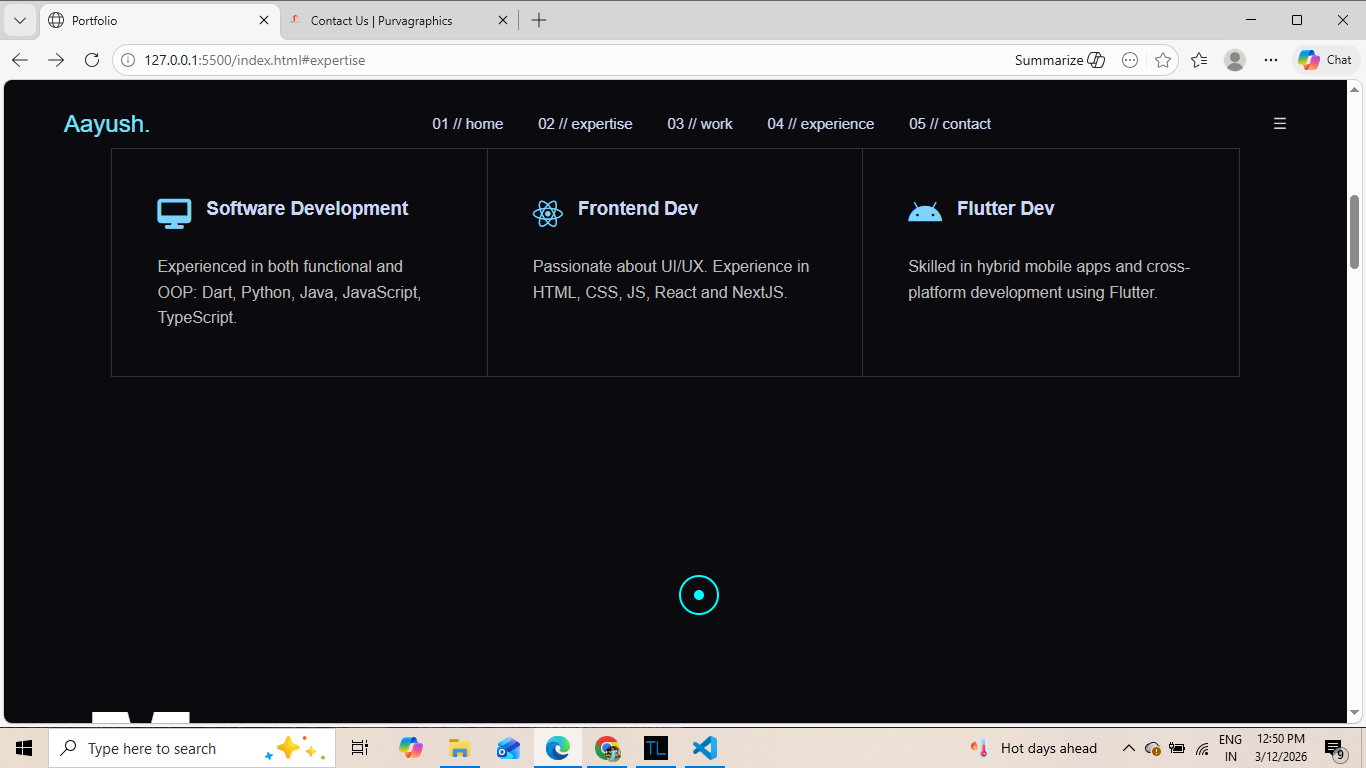Navigate to 03 // work section
The width and height of the screenshot is (1366, 768).
click(x=700, y=124)
